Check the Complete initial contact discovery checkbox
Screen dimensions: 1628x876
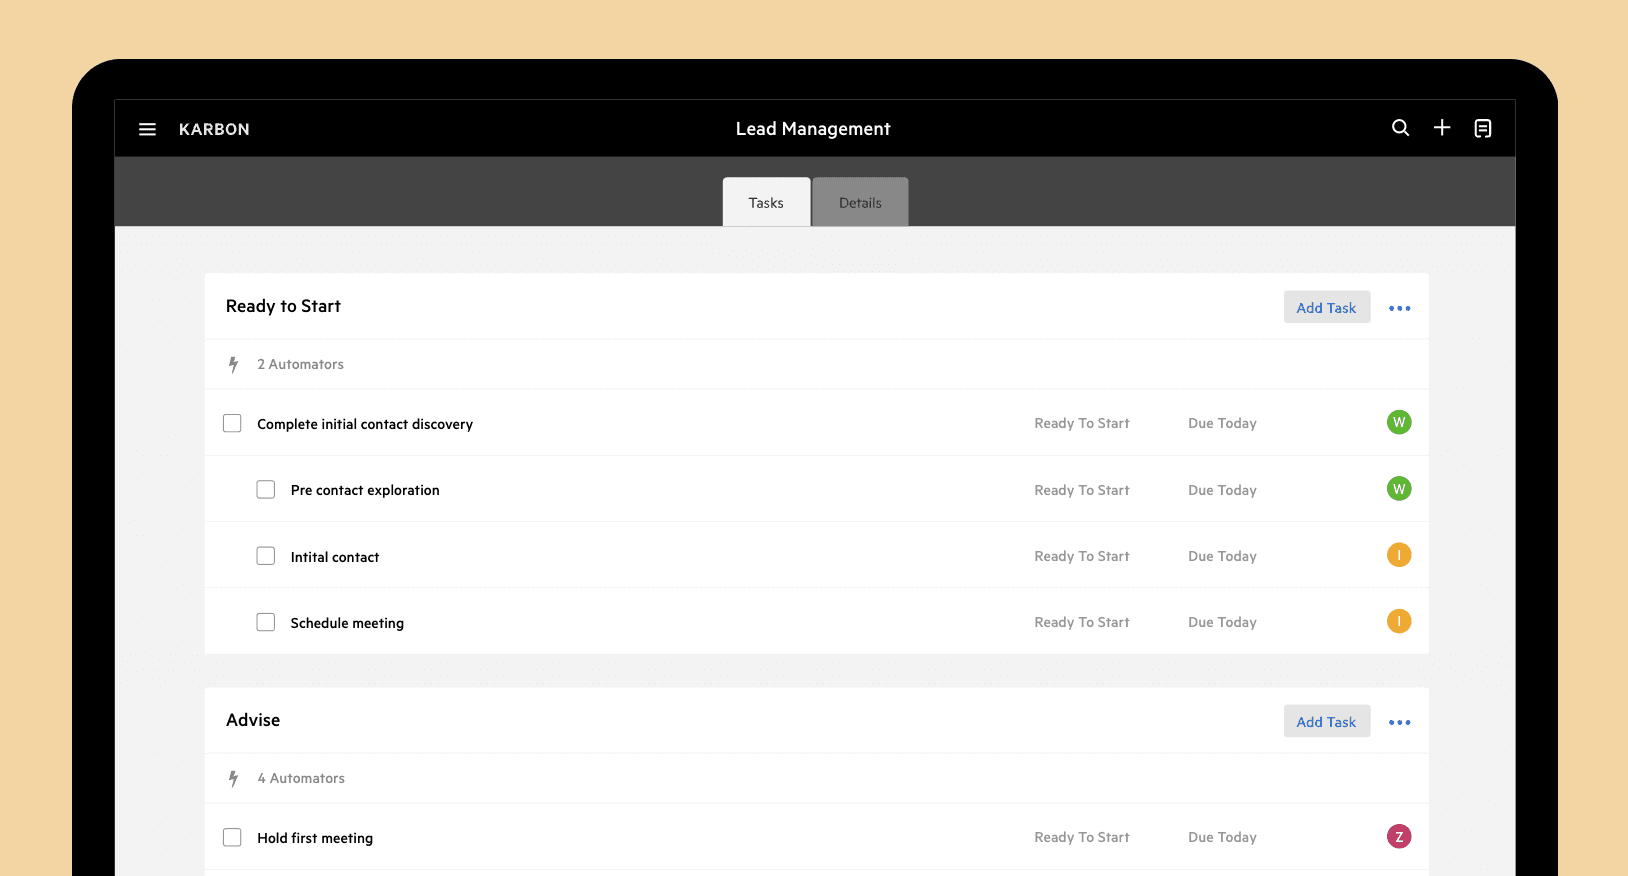(232, 424)
